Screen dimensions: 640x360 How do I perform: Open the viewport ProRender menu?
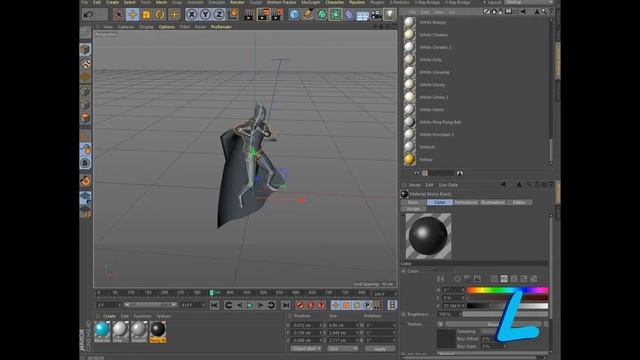(x=221, y=27)
